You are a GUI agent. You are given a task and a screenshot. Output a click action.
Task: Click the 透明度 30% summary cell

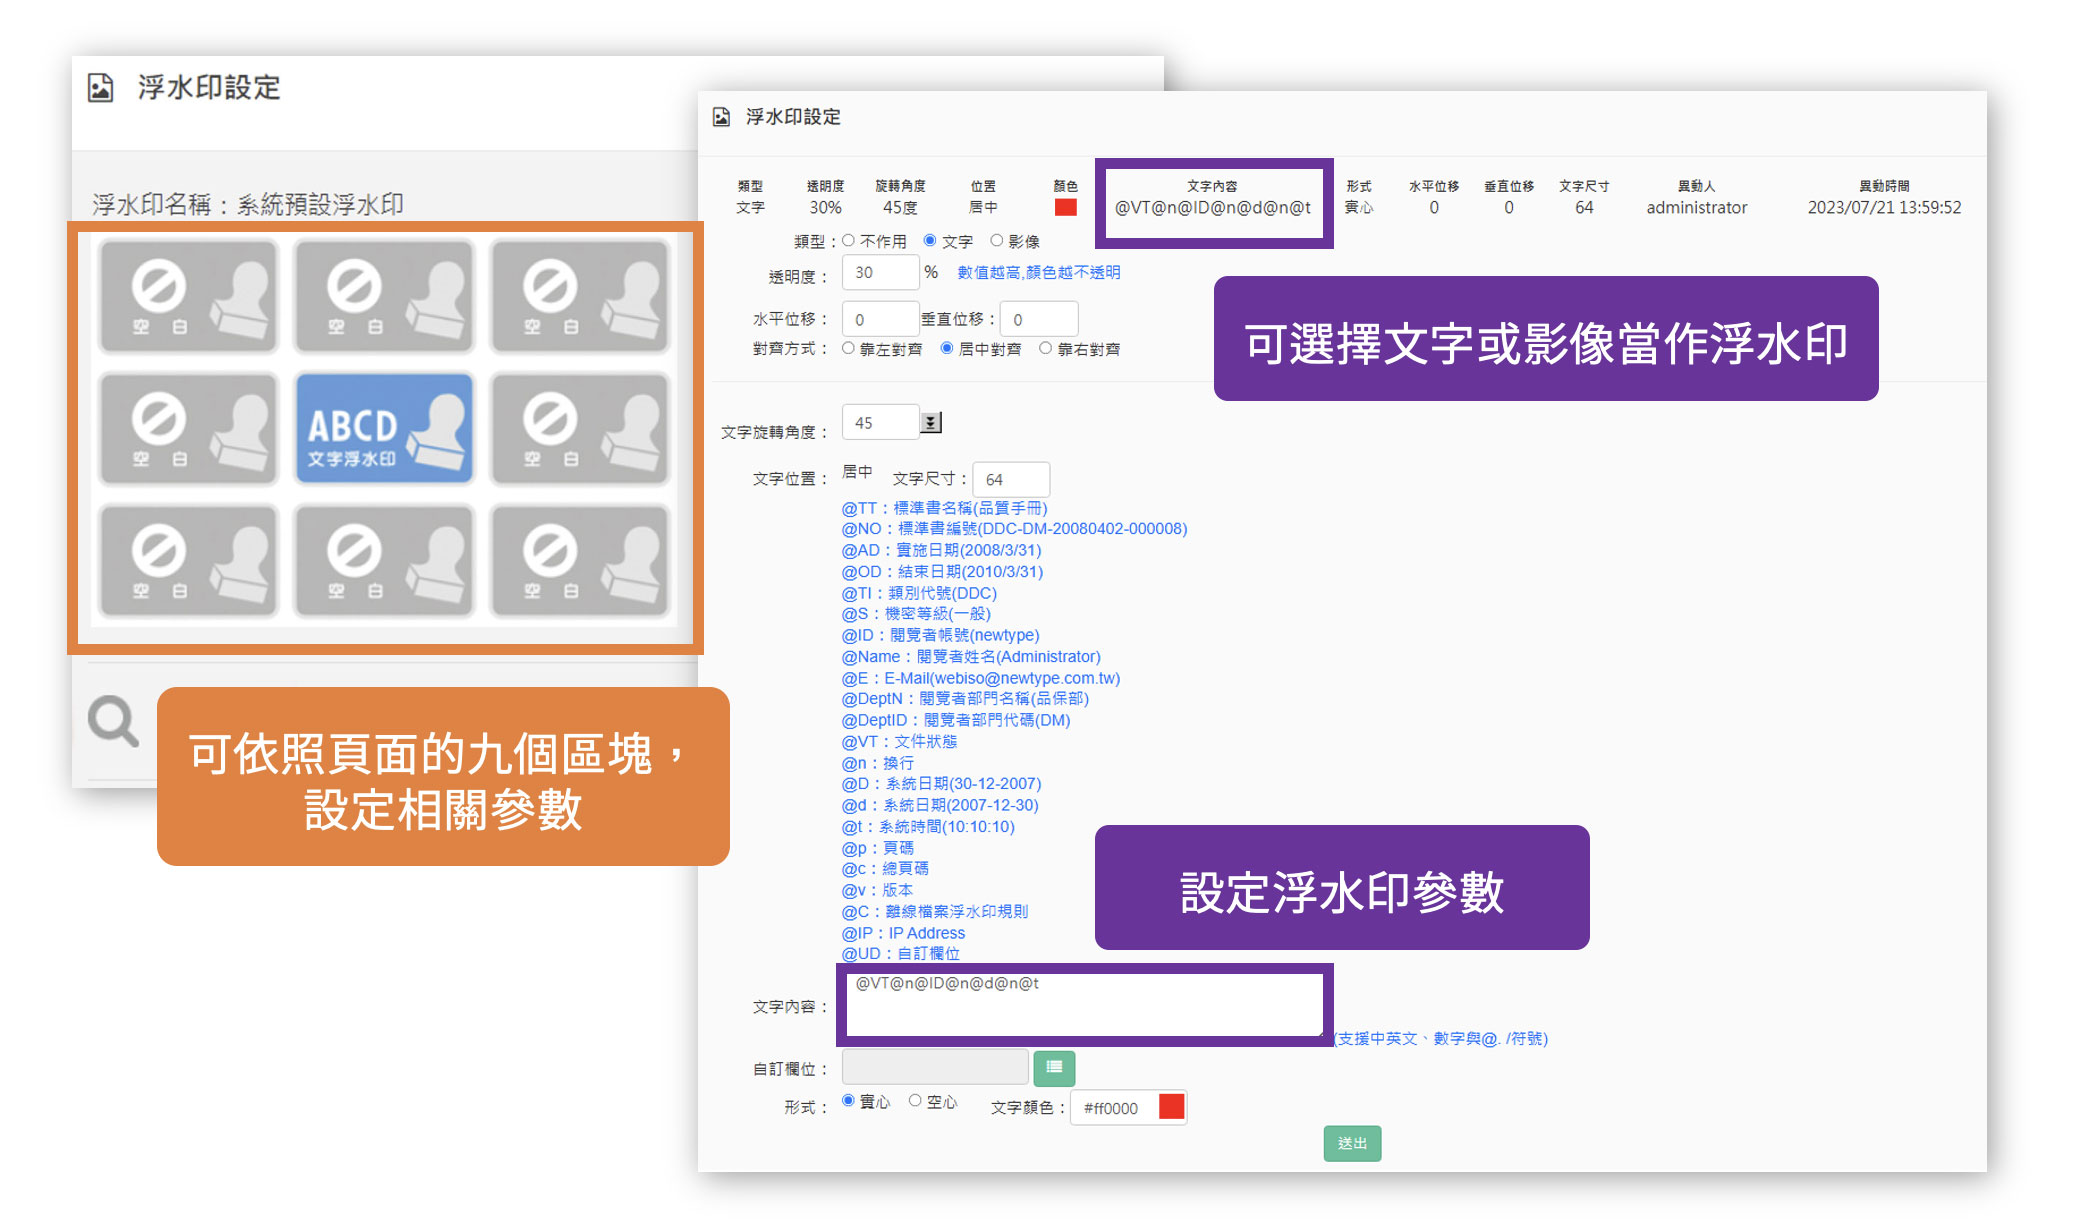click(x=825, y=208)
